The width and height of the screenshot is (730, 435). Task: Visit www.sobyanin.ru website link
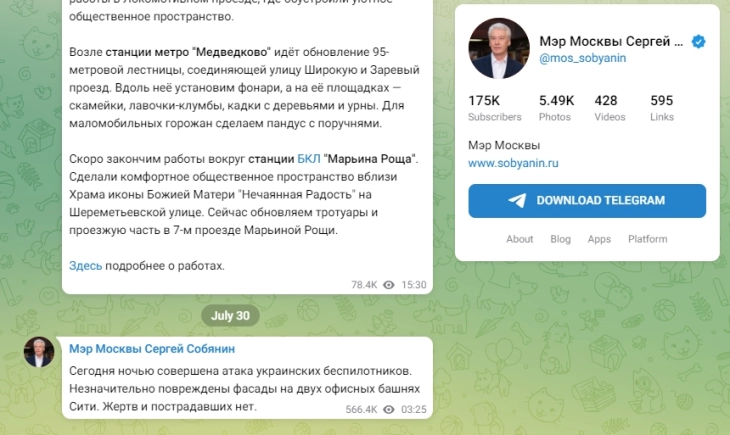pyautogui.click(x=513, y=163)
